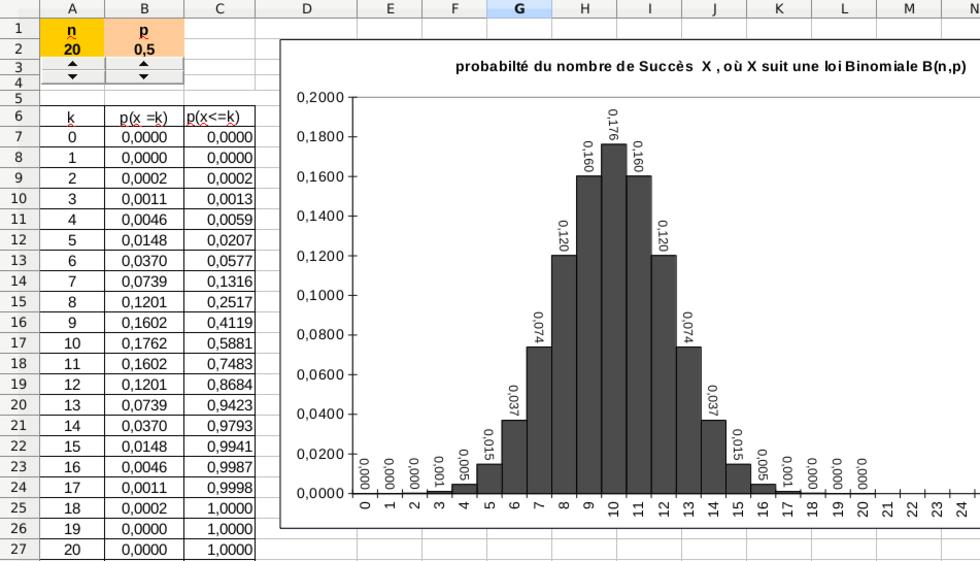Select column A header
980x561 pixels.
(72, 9)
